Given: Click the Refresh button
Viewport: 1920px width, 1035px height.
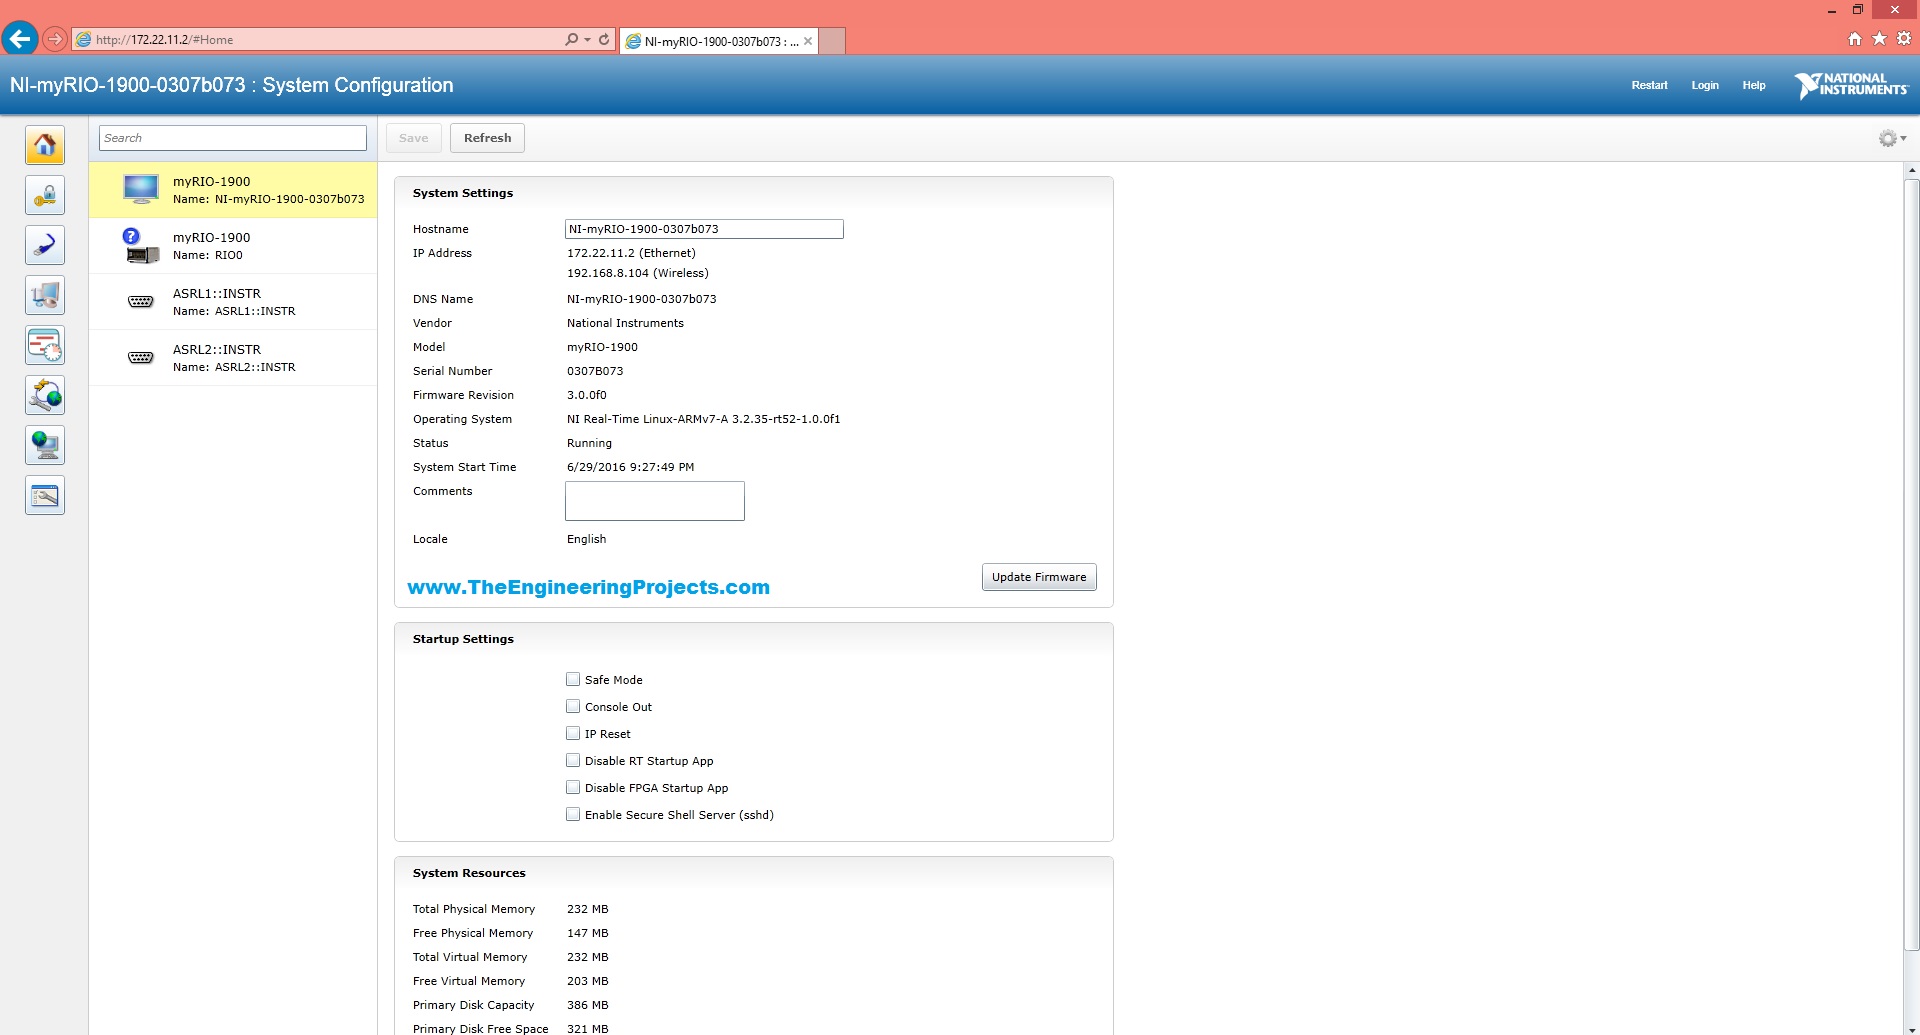Looking at the screenshot, I should (x=487, y=138).
